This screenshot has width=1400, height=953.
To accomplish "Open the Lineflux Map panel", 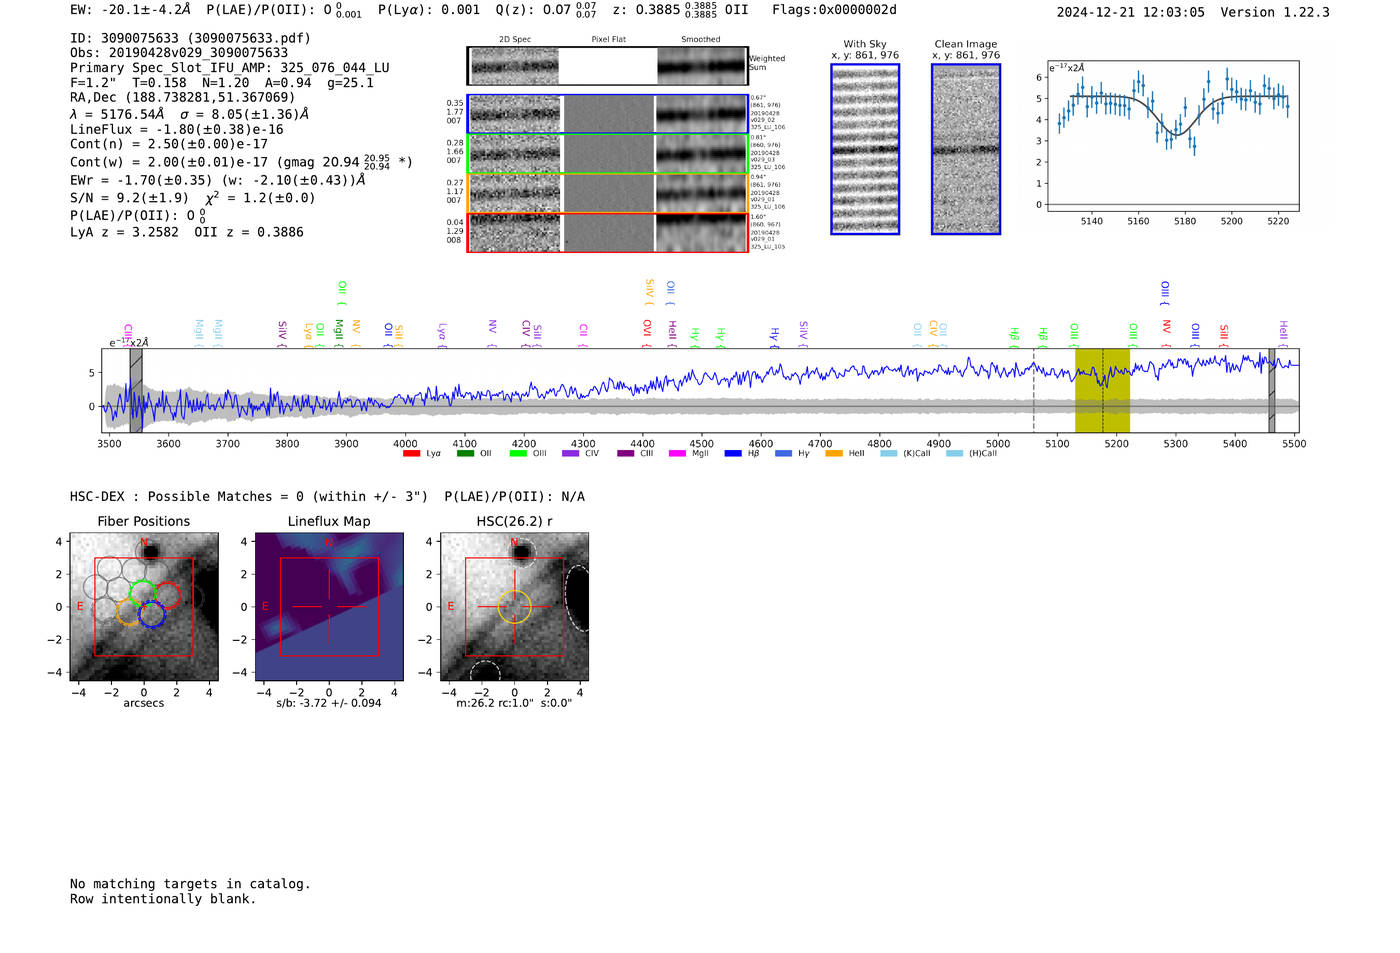I will coord(329,607).
